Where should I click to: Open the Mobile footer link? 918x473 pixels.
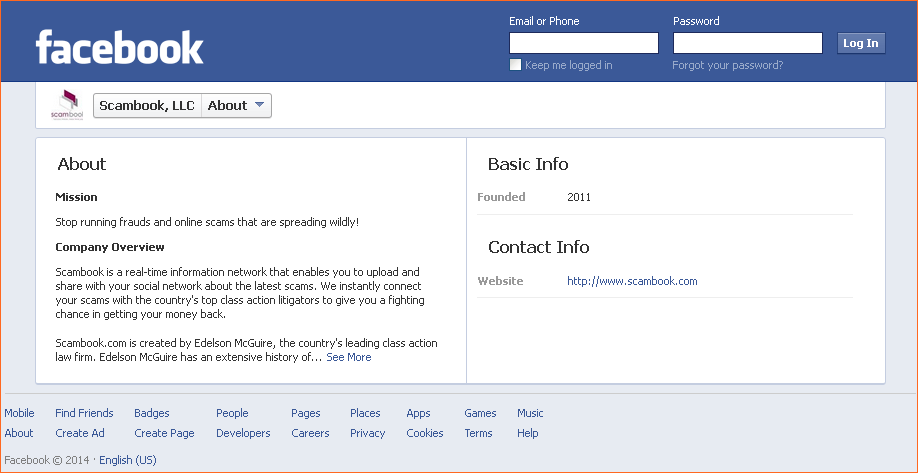click(x=19, y=413)
